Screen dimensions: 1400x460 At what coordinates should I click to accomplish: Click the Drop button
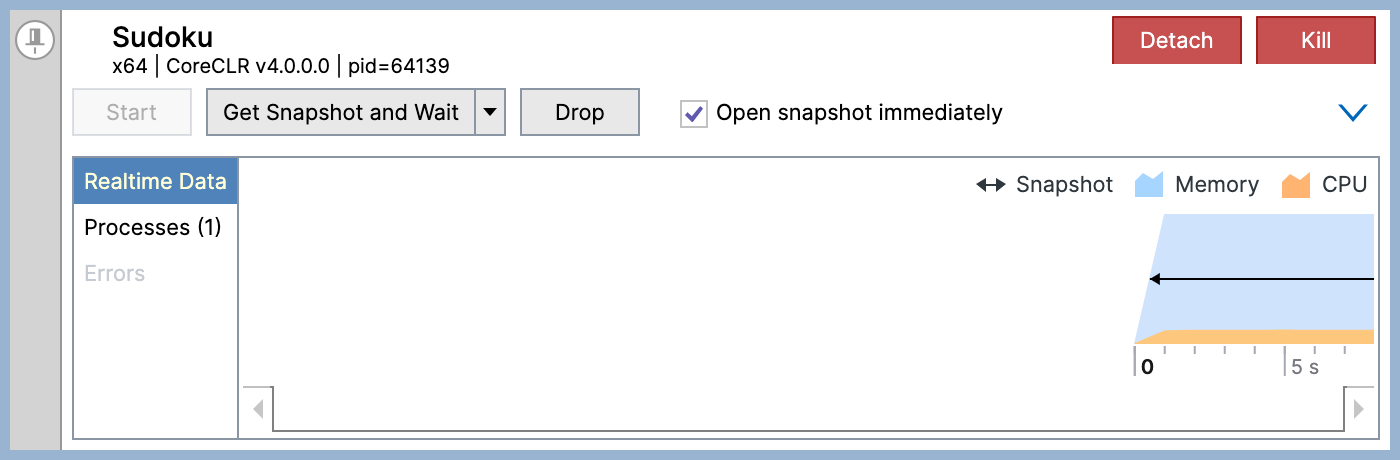pos(579,112)
